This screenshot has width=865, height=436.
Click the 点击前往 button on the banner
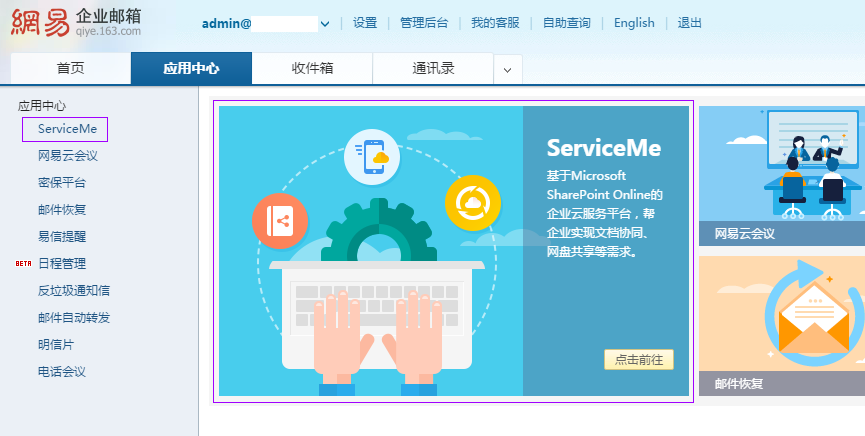pyautogui.click(x=639, y=359)
